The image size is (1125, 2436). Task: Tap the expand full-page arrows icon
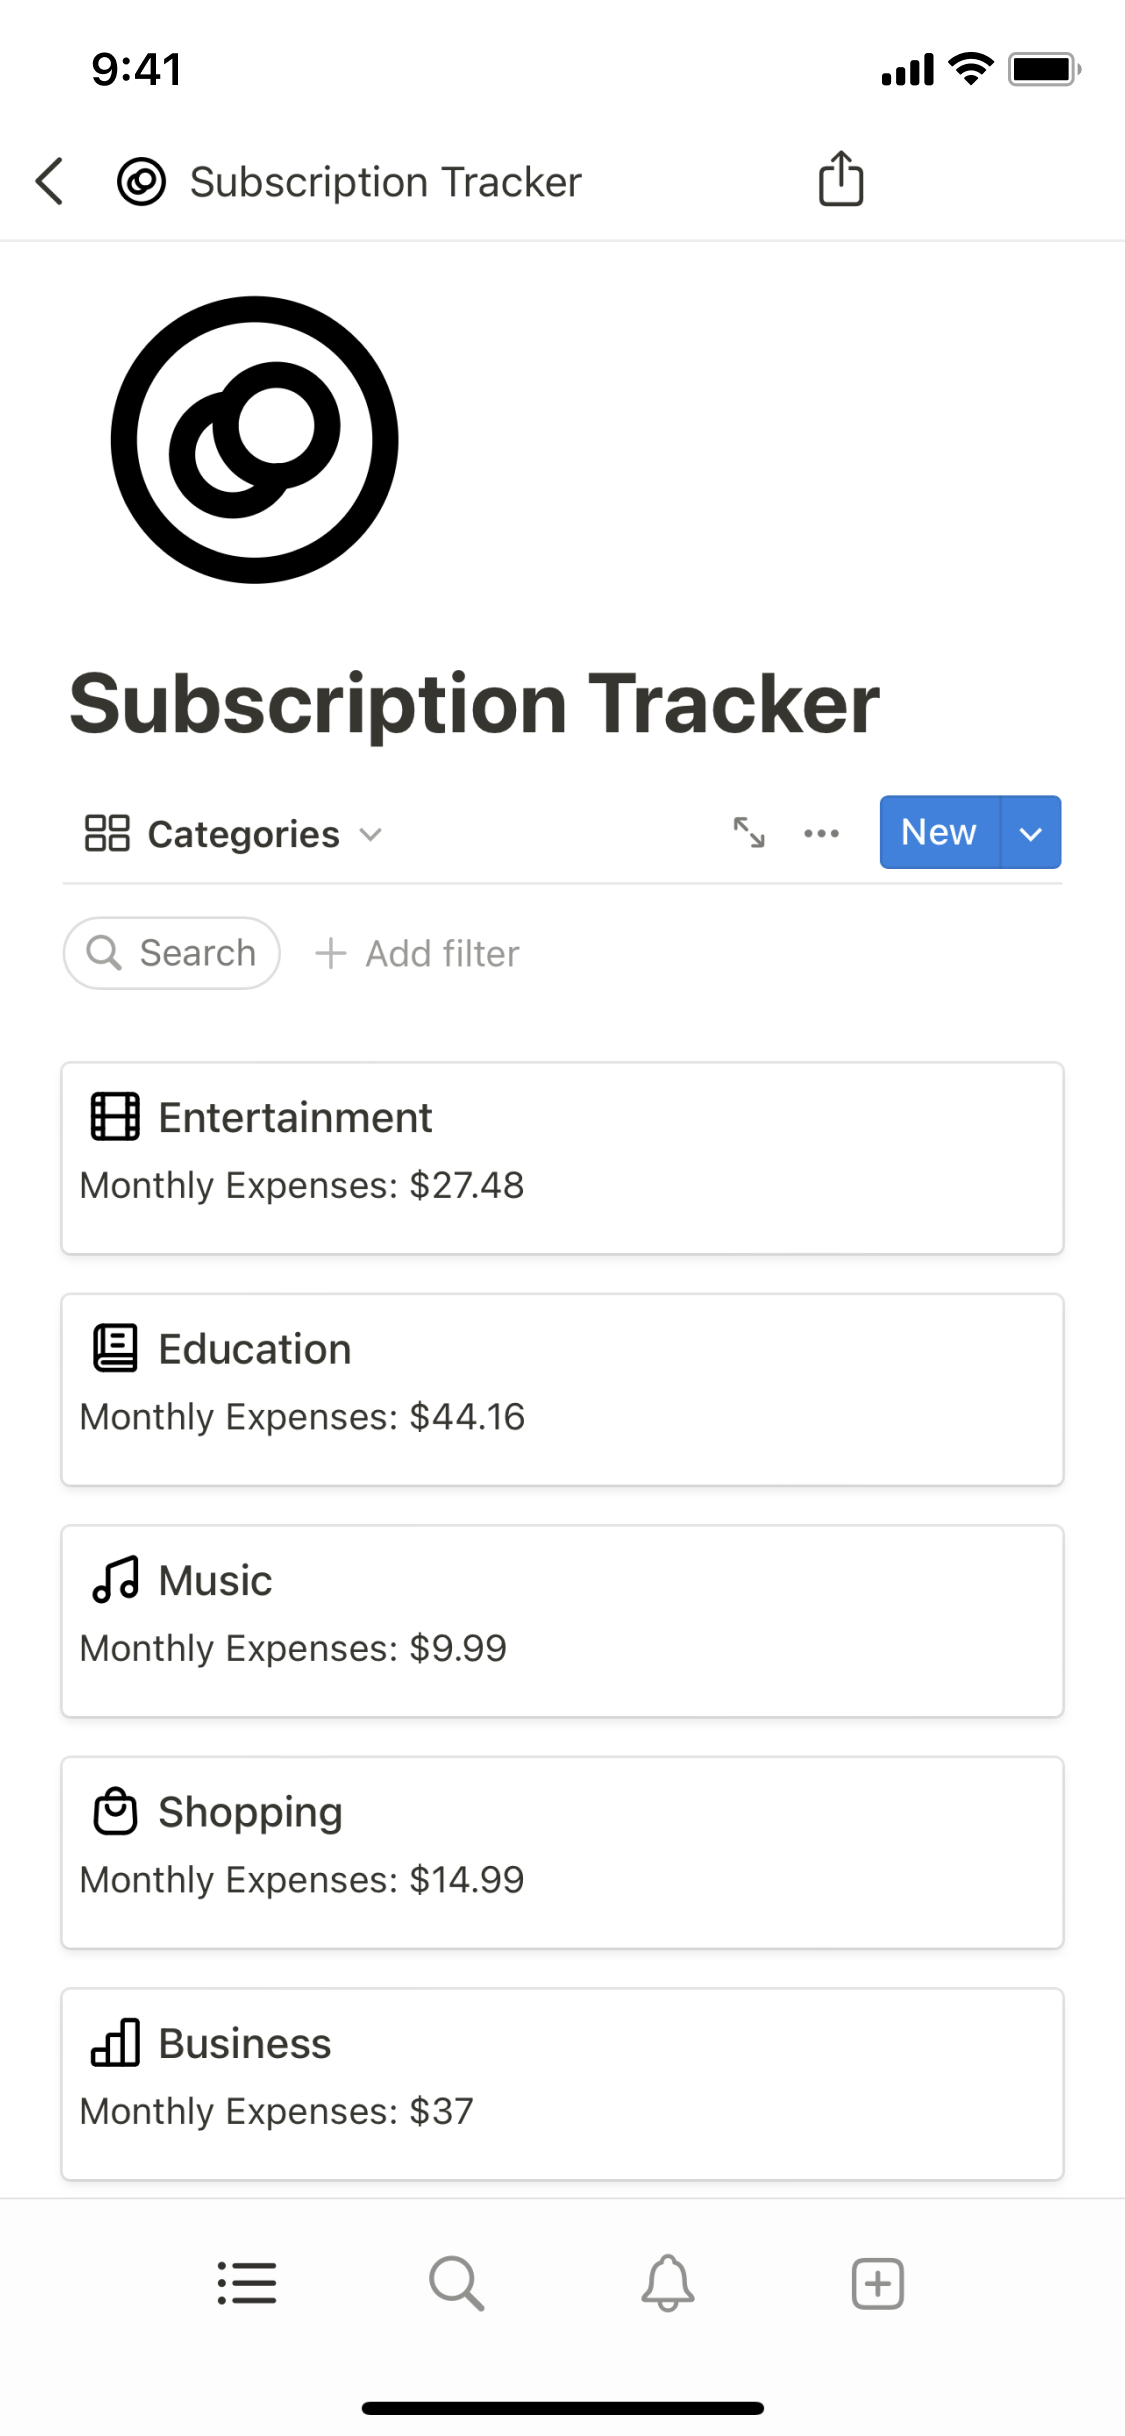pos(749,833)
